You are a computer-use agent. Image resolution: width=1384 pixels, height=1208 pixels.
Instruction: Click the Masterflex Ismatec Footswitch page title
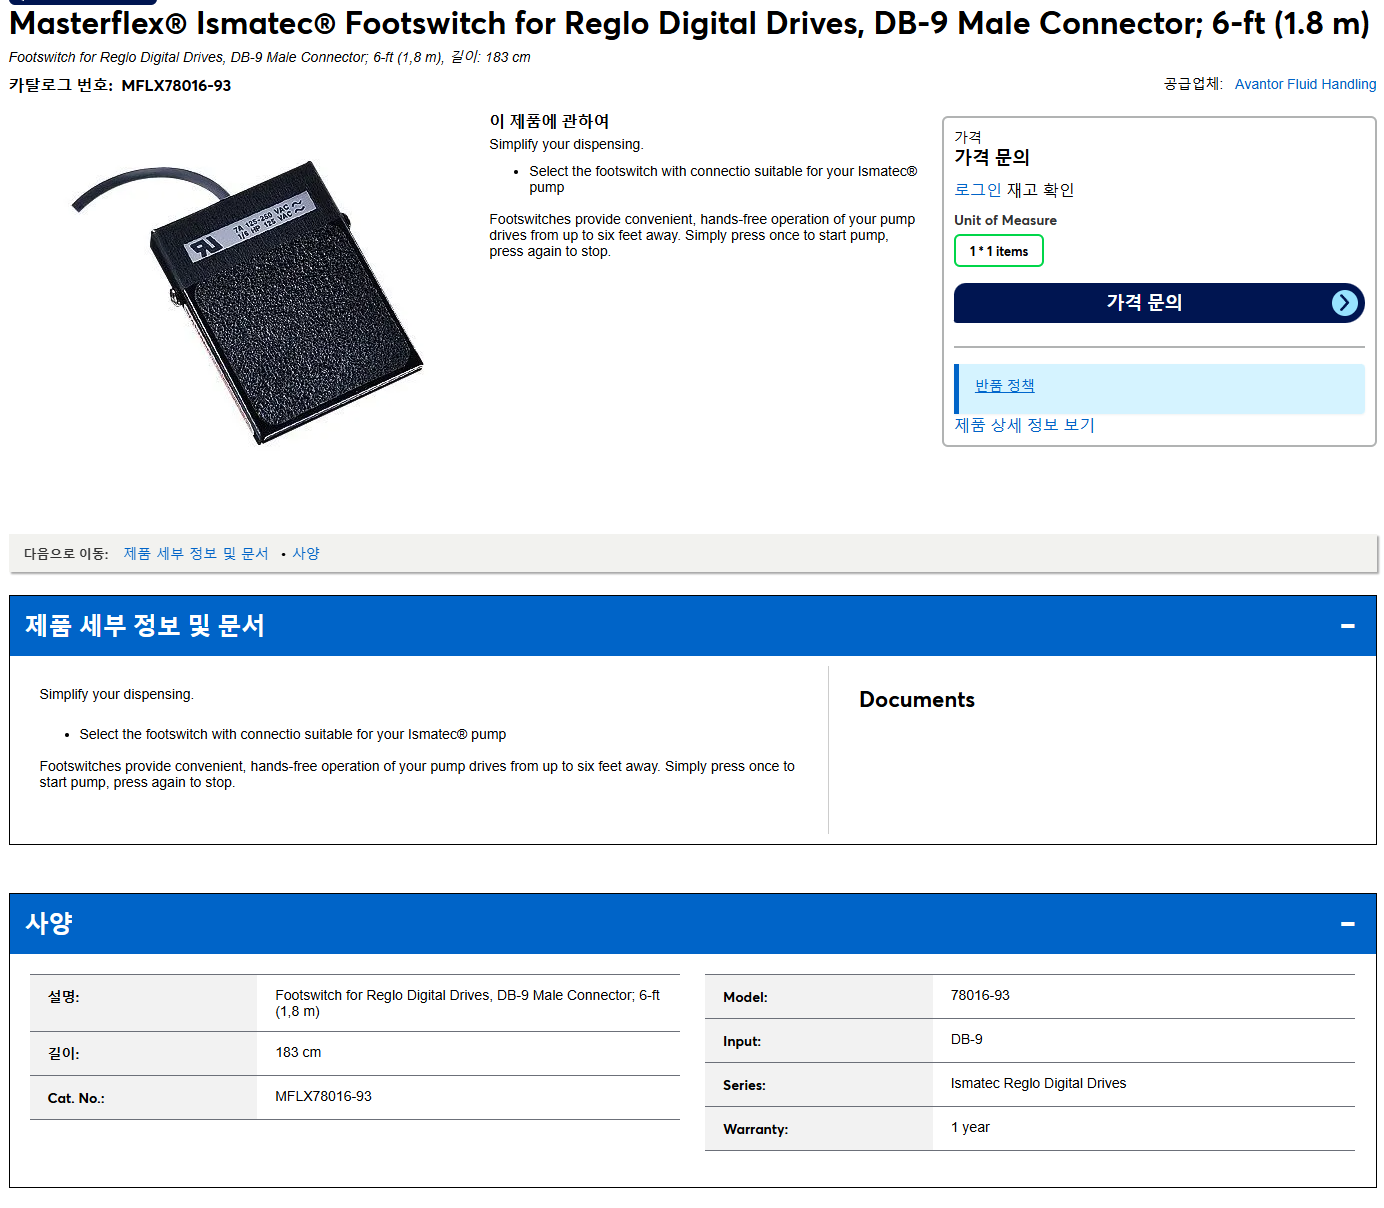[x=689, y=23]
